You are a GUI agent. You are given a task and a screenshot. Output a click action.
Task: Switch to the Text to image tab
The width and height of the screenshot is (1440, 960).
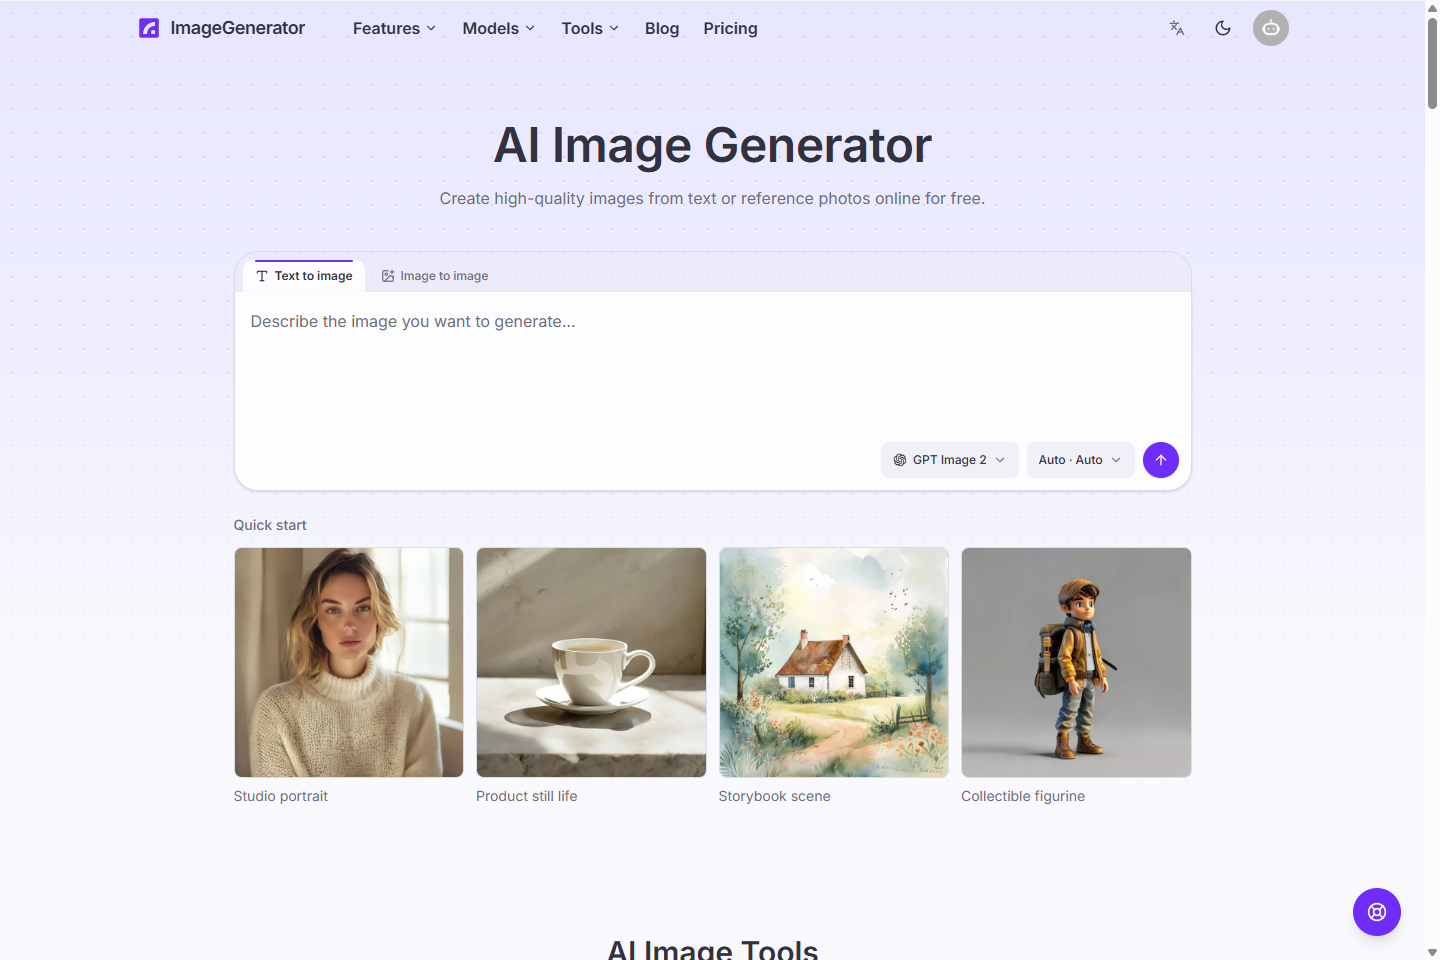(304, 276)
